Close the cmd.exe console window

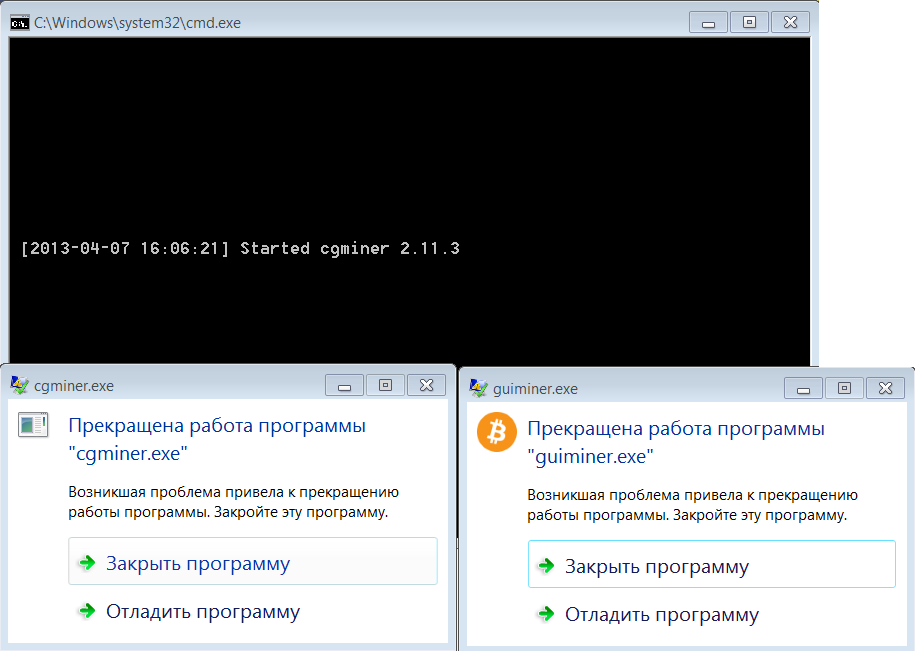click(x=790, y=22)
